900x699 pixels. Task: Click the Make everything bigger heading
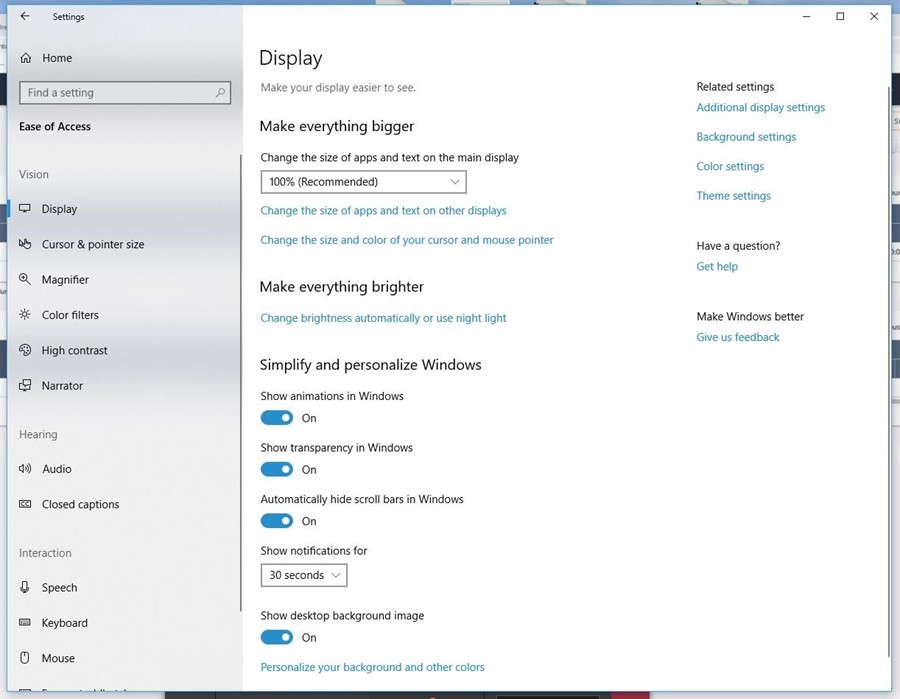(336, 126)
